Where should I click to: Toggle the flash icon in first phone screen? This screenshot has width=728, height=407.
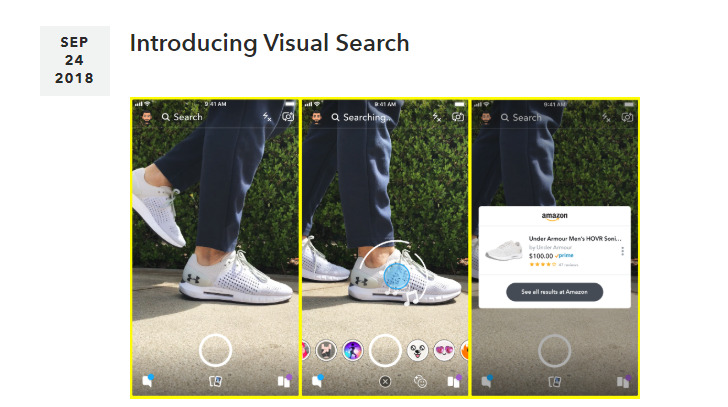point(267,117)
